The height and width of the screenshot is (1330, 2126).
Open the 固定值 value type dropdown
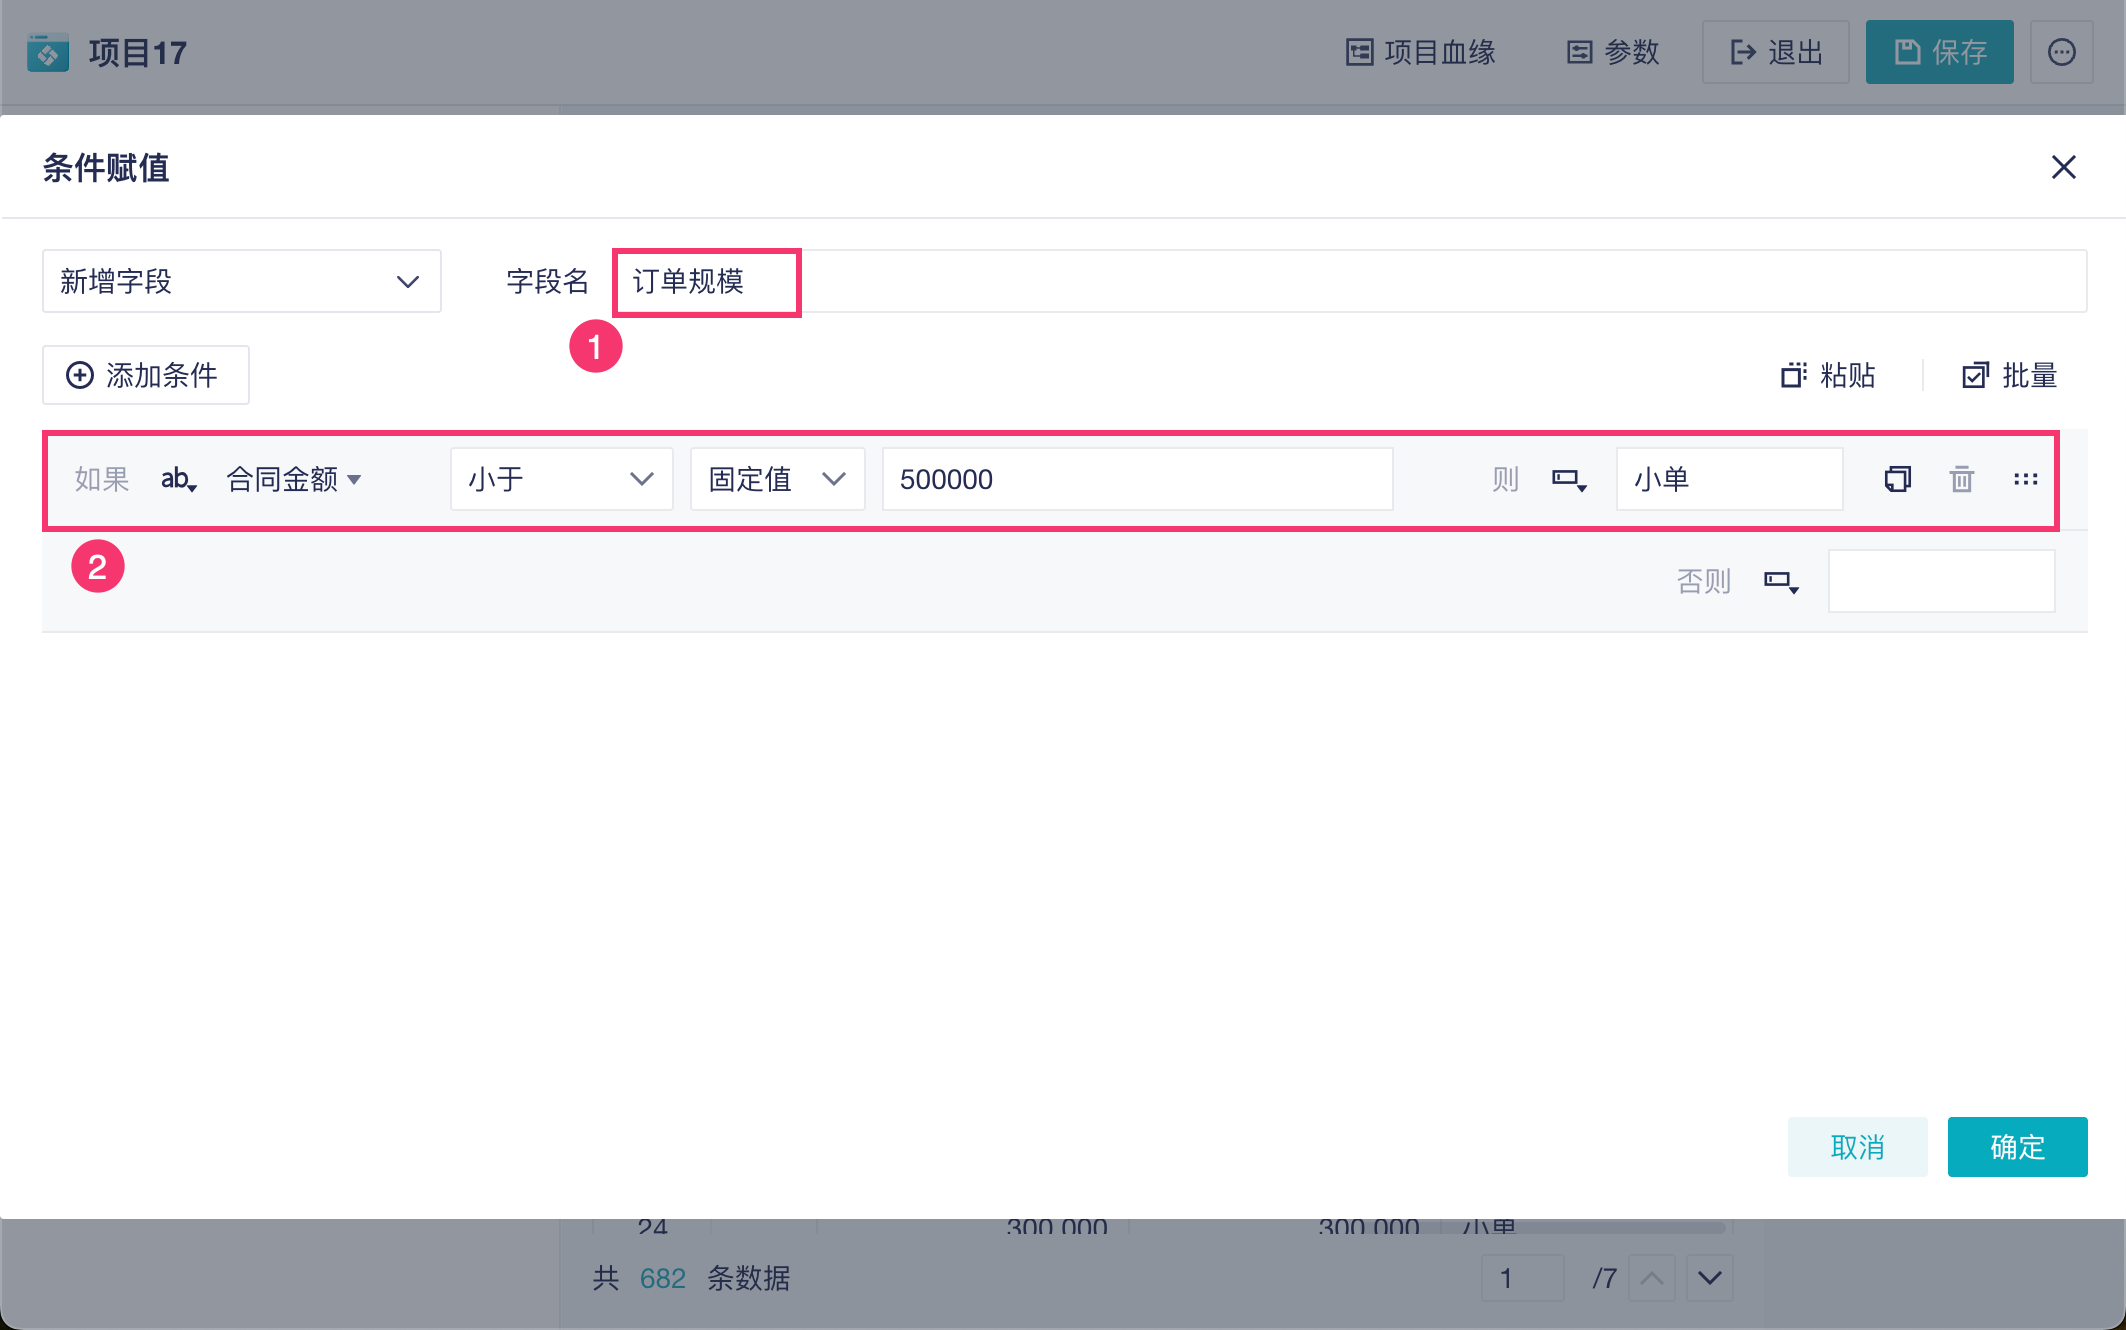(x=777, y=479)
